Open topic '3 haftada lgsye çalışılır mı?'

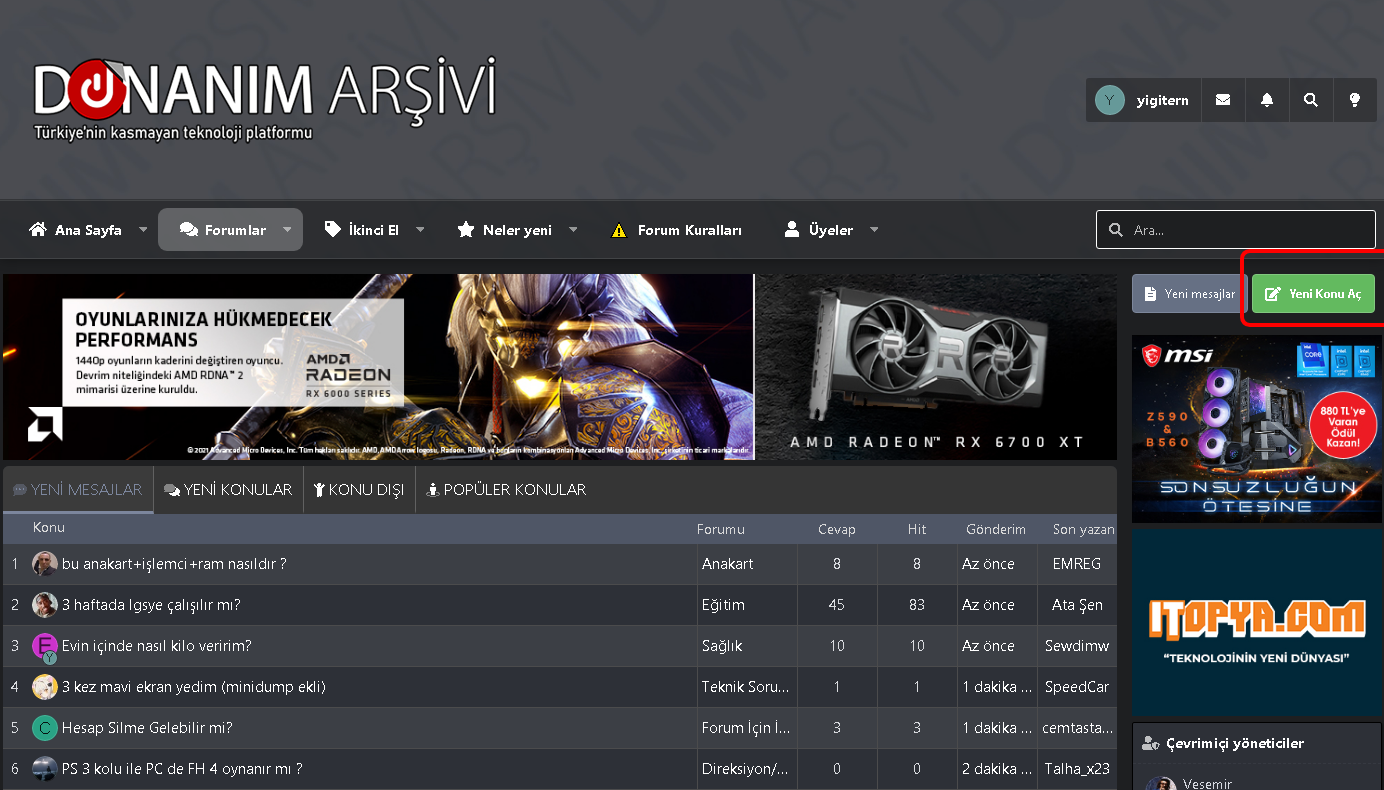click(x=151, y=605)
